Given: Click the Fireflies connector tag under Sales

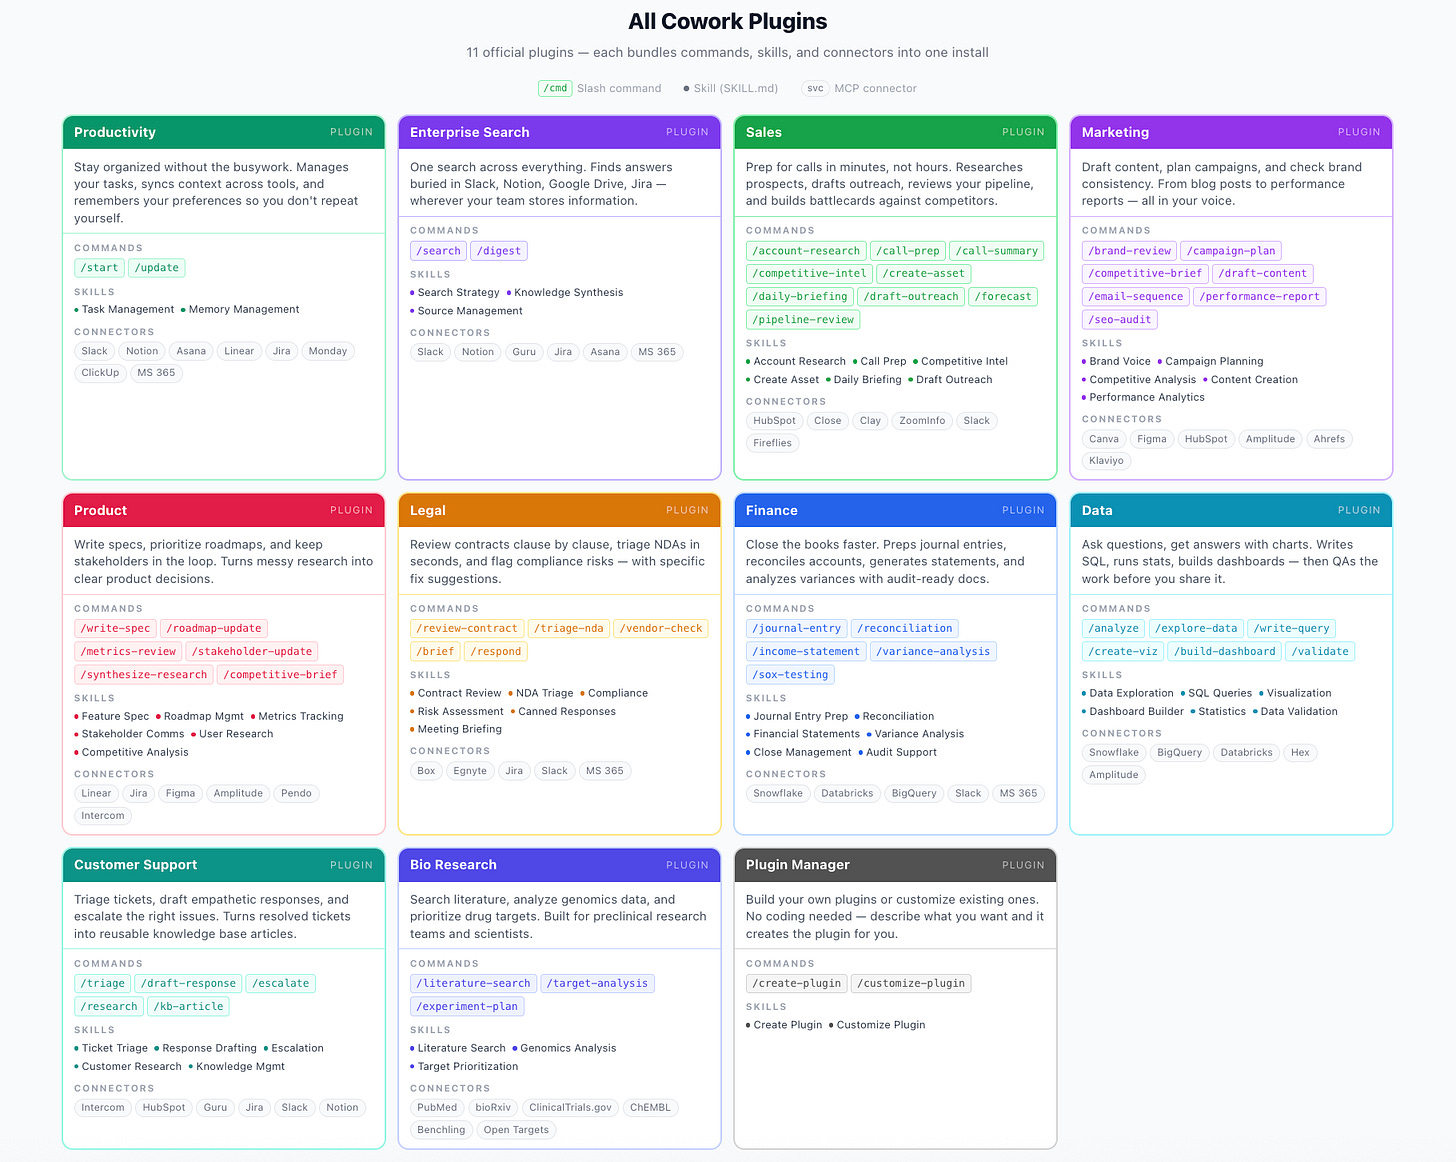Looking at the screenshot, I should click(x=772, y=442).
